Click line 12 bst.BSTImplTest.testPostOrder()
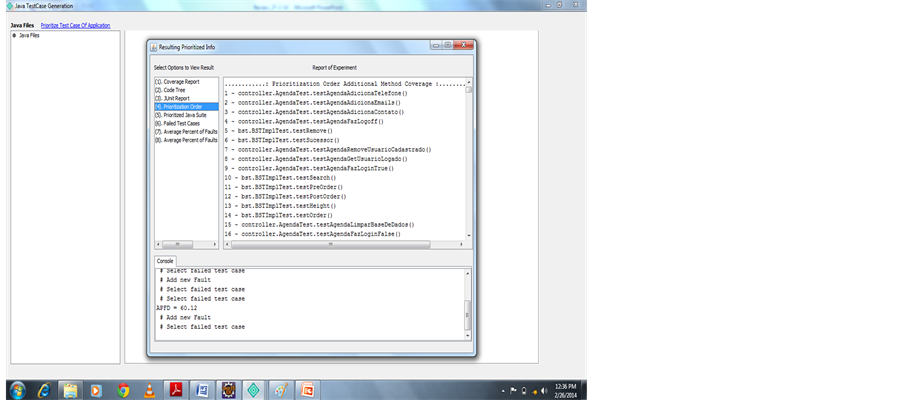 (285, 196)
